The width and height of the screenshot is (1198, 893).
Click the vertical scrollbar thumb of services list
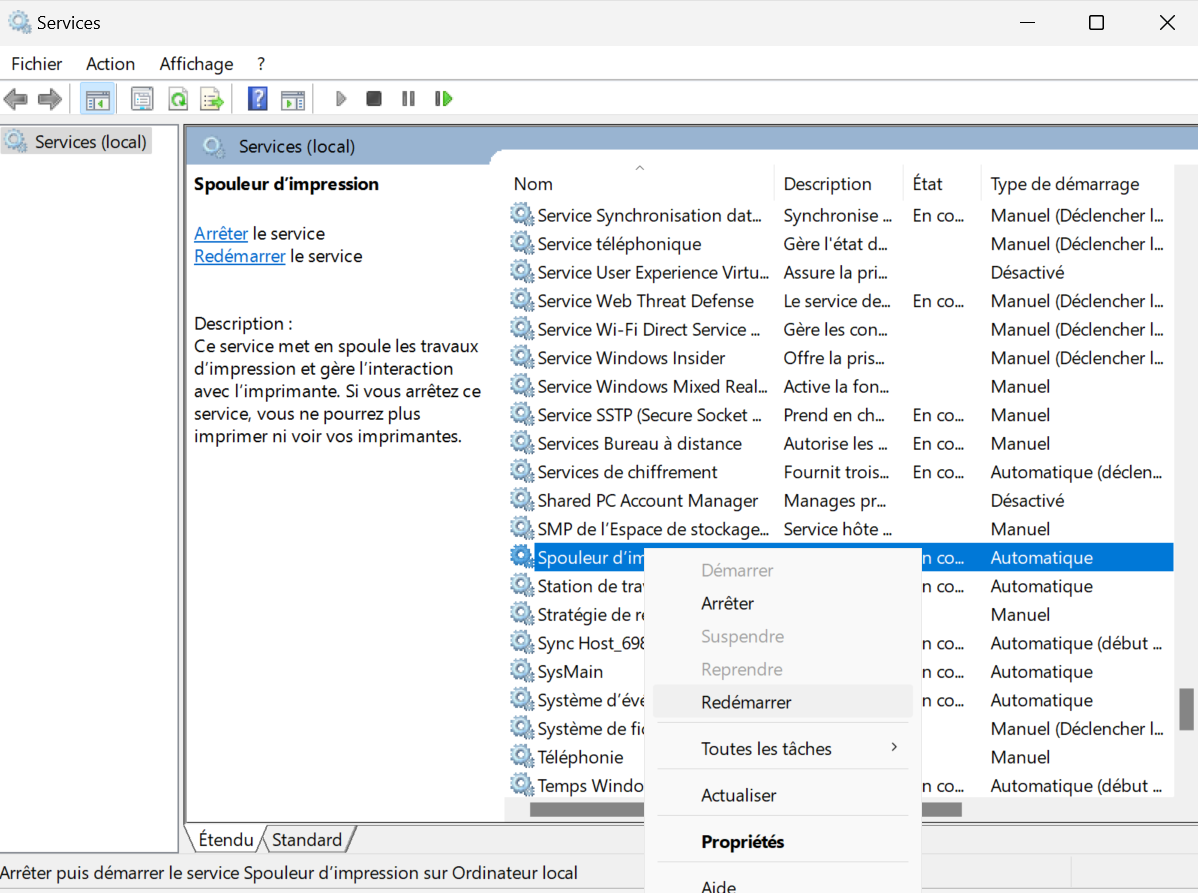pos(1186,710)
